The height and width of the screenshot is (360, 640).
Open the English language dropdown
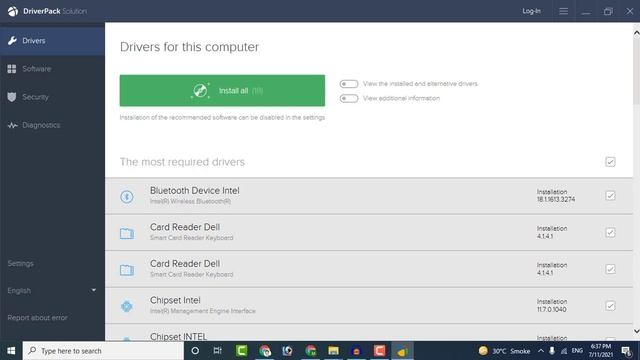(52, 290)
